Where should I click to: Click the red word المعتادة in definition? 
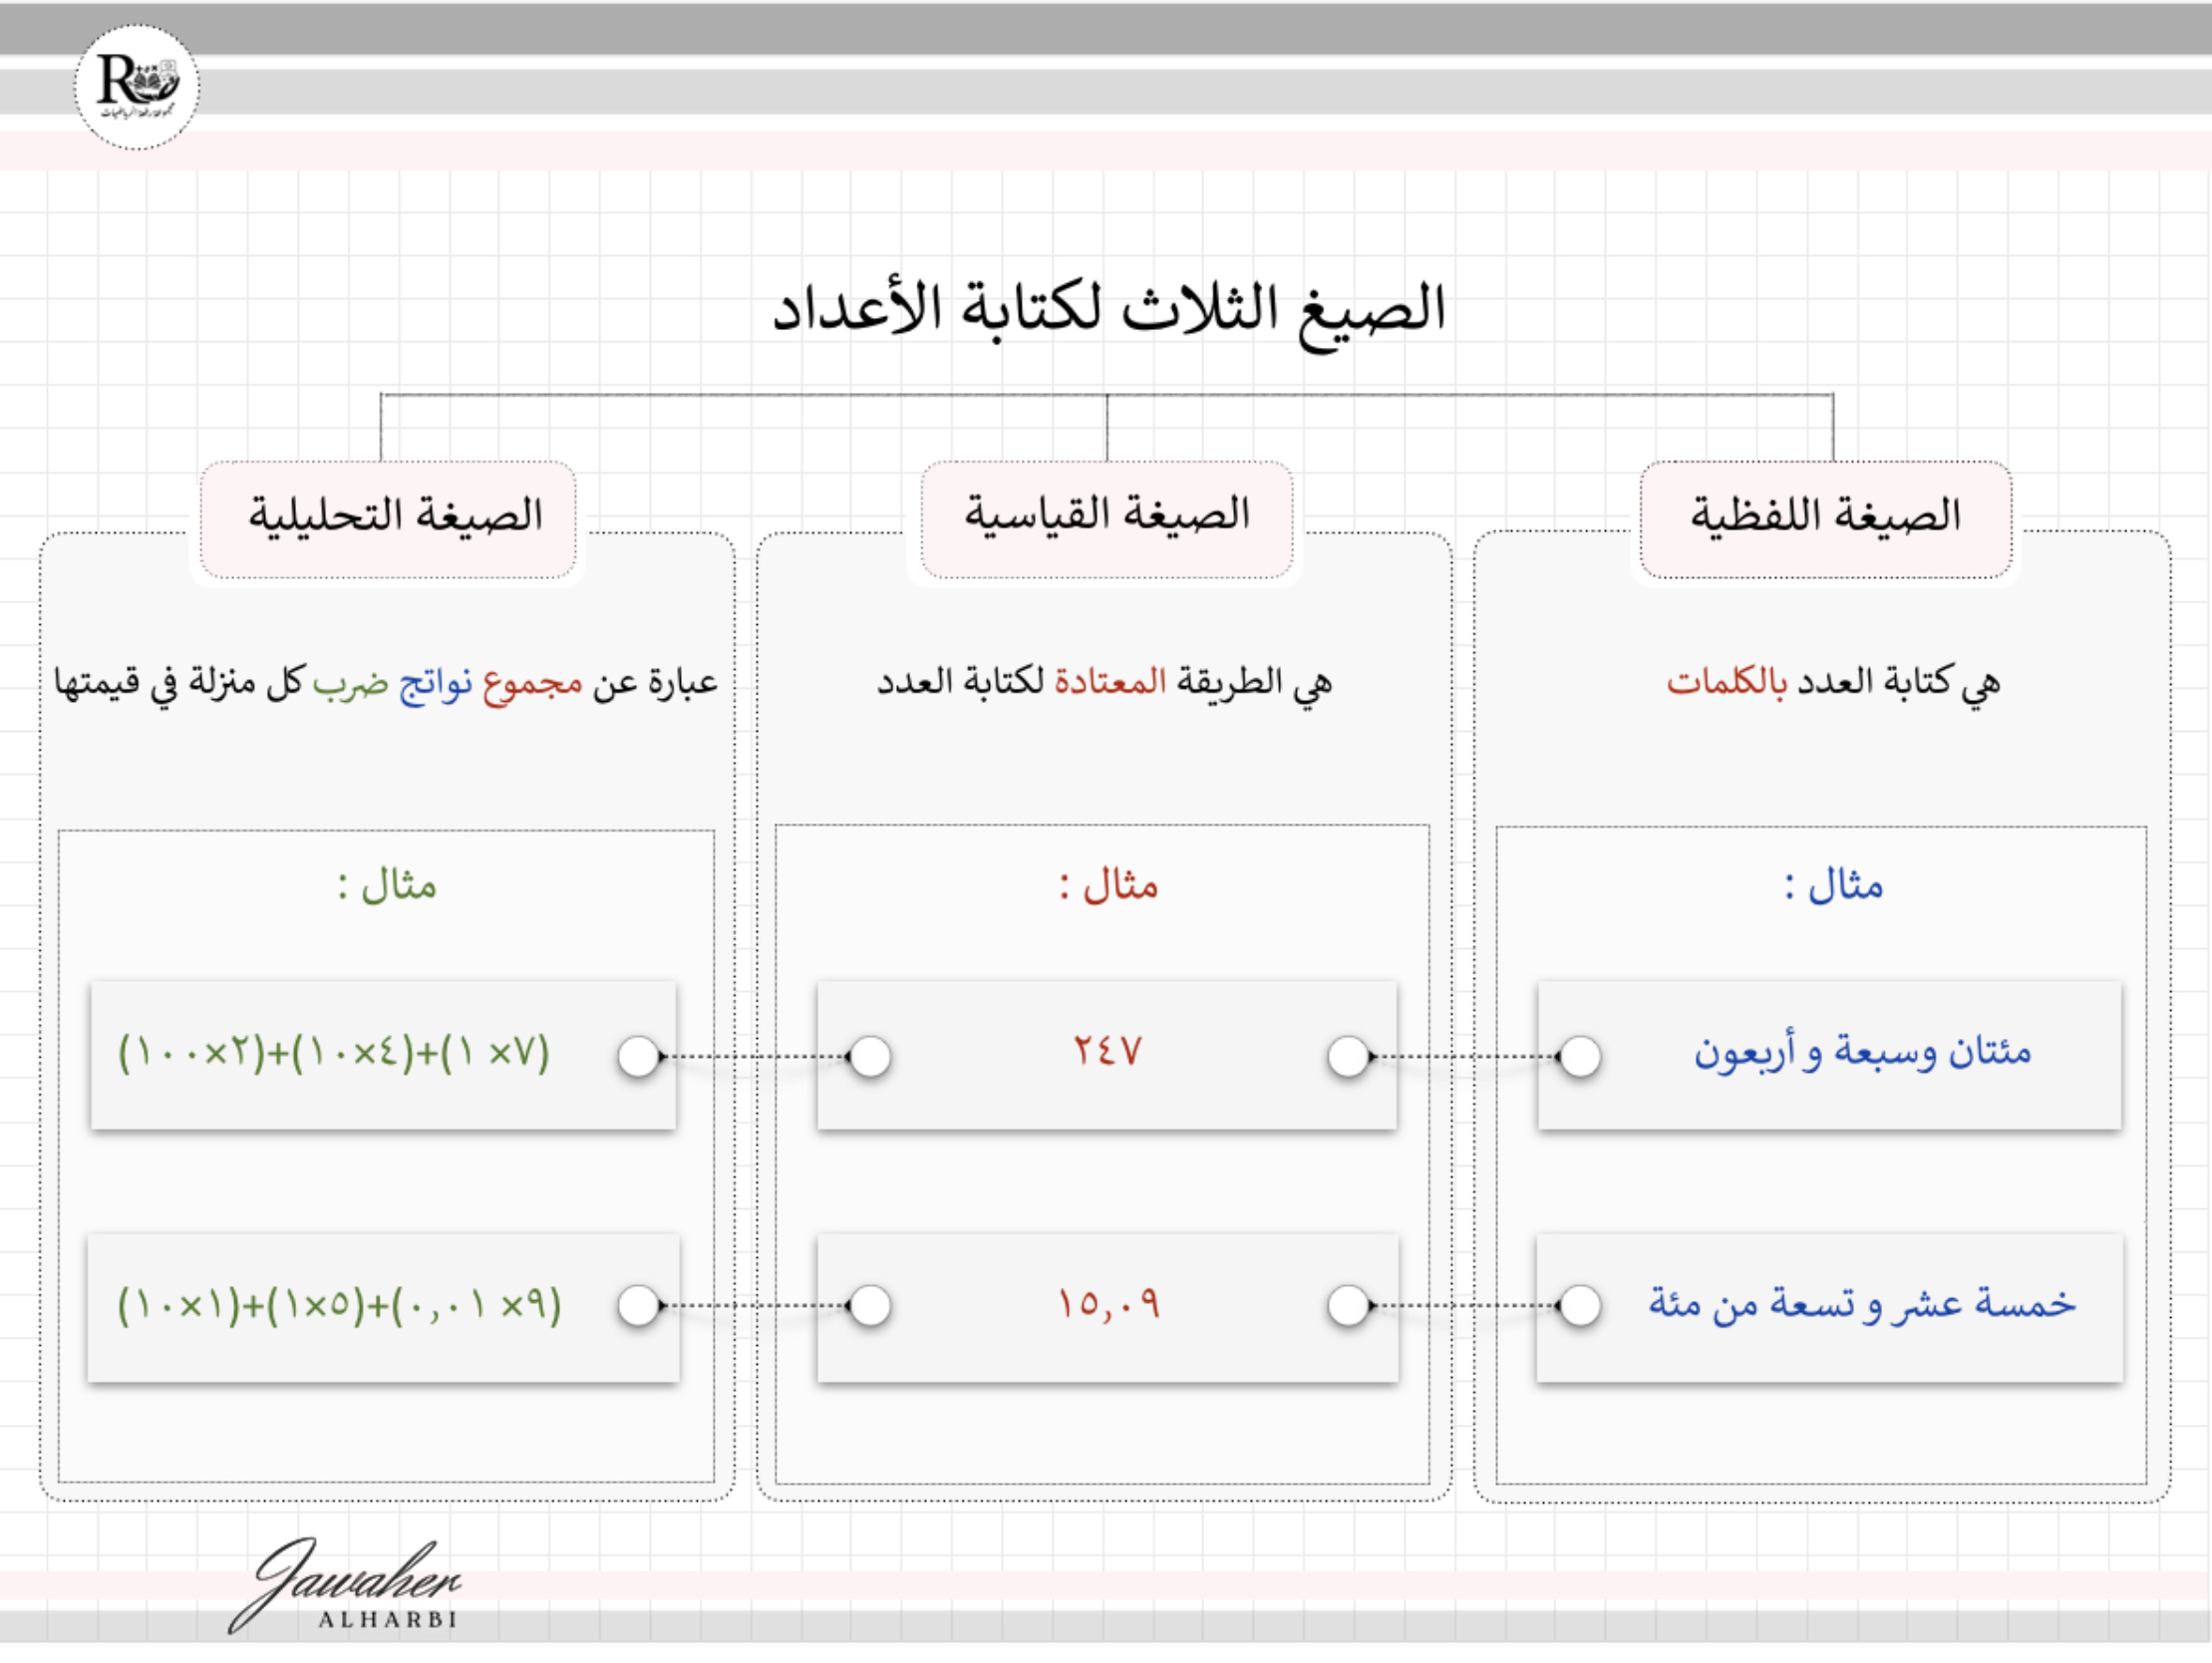(1110, 683)
